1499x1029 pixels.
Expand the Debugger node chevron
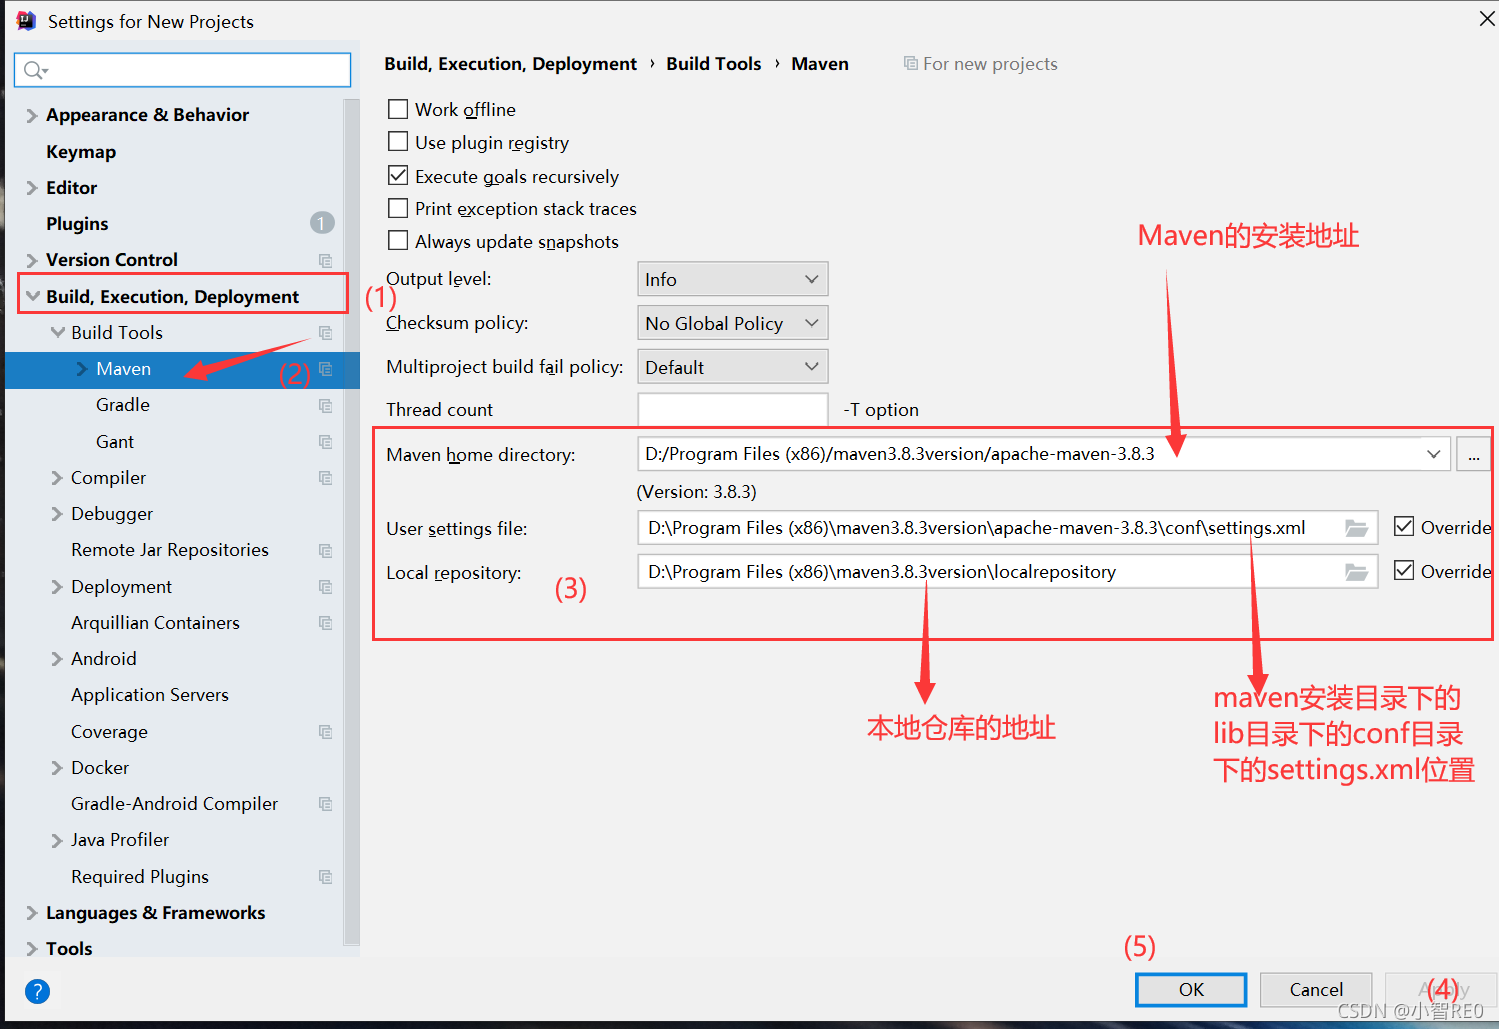point(57,514)
